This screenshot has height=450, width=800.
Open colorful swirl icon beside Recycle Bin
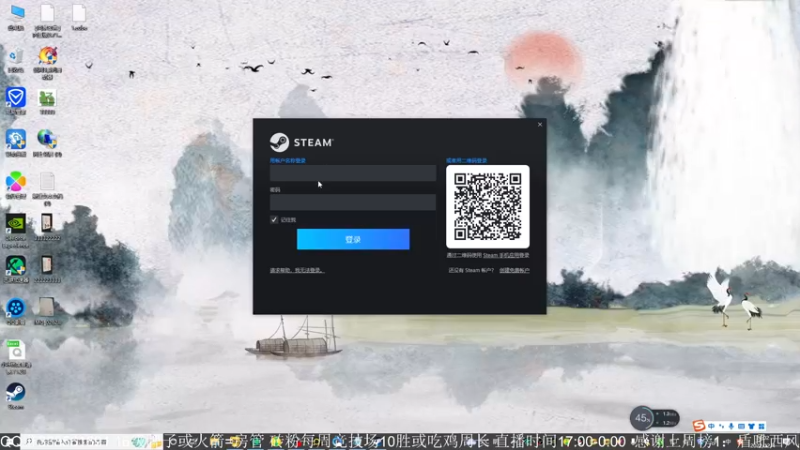[x=47, y=62]
